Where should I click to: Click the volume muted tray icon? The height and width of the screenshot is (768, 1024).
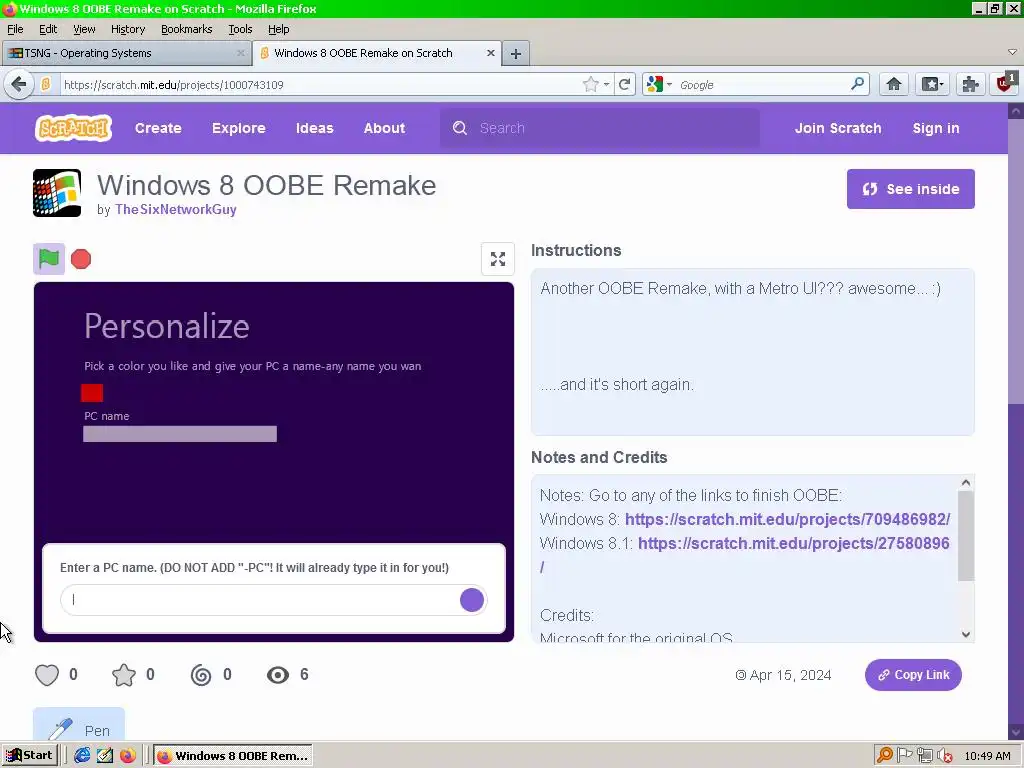point(945,756)
